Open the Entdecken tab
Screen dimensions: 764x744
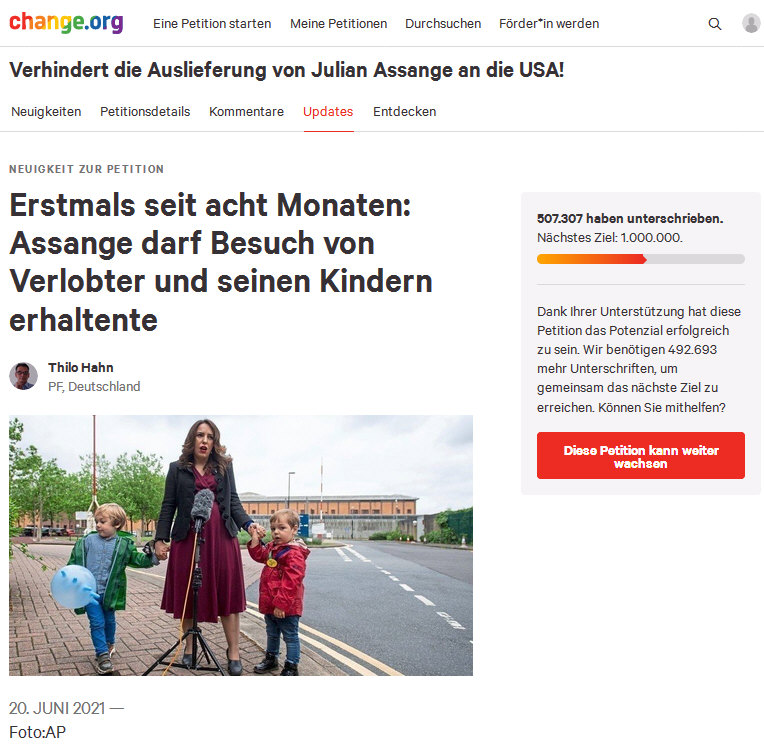pyautogui.click(x=404, y=112)
